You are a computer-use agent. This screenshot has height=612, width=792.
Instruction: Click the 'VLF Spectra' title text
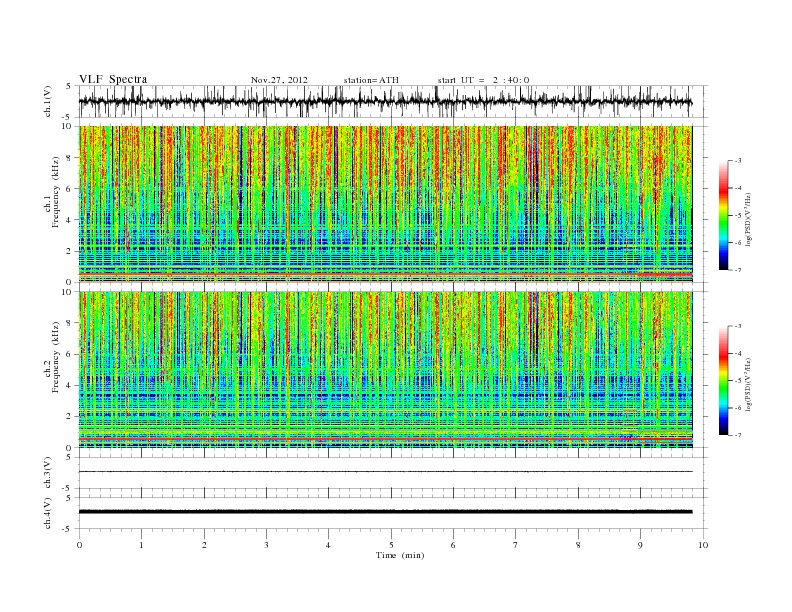[113, 79]
